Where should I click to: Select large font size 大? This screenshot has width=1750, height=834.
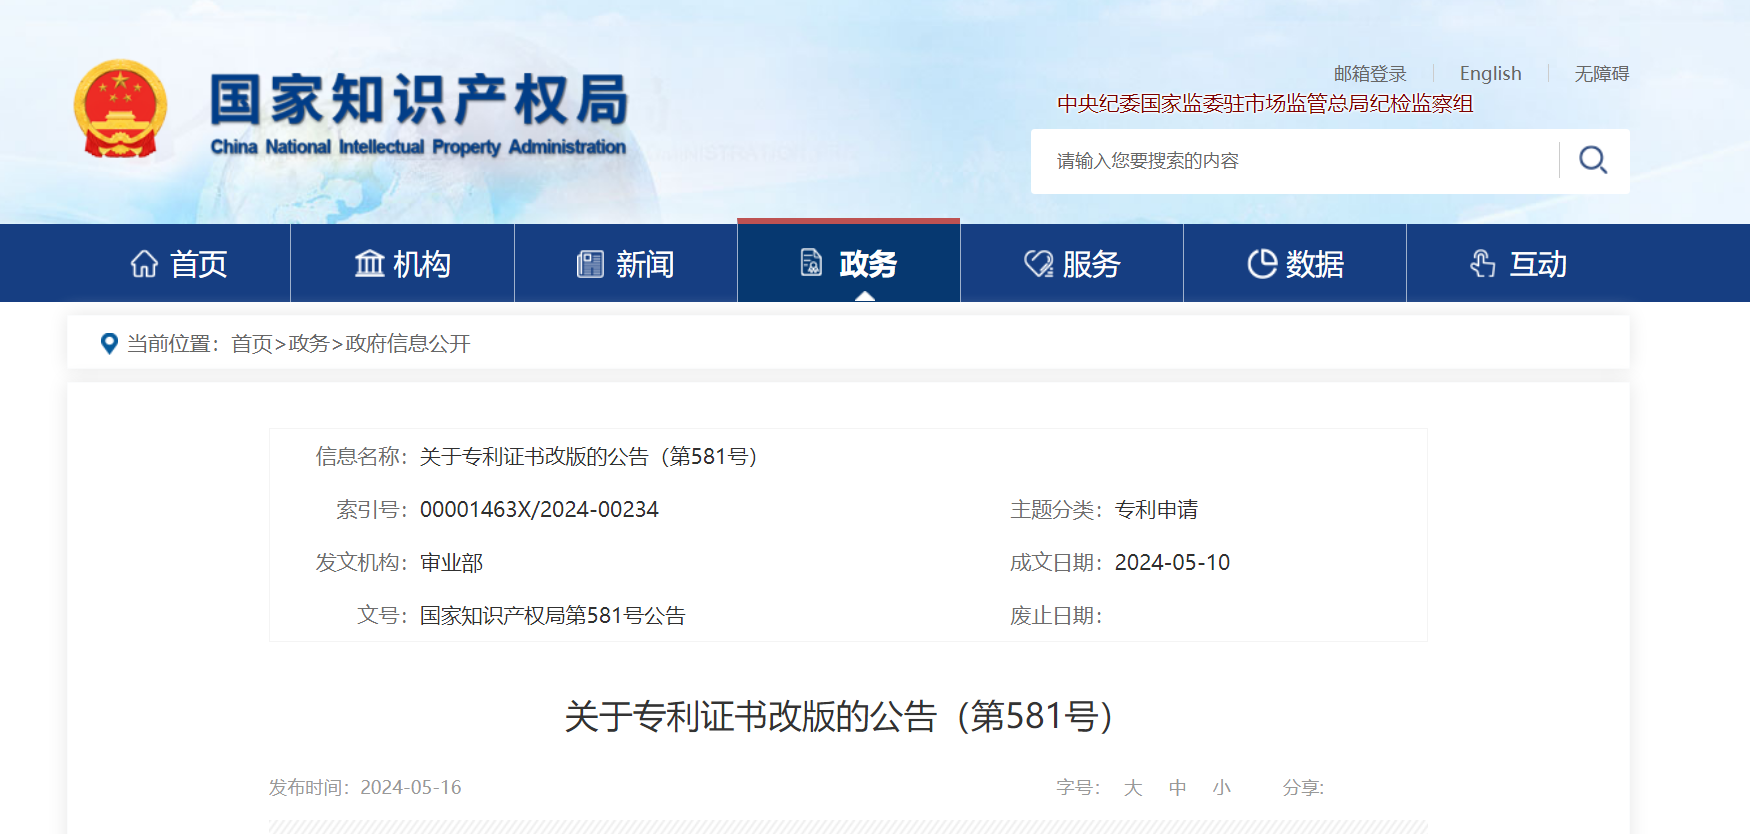click(x=1132, y=788)
